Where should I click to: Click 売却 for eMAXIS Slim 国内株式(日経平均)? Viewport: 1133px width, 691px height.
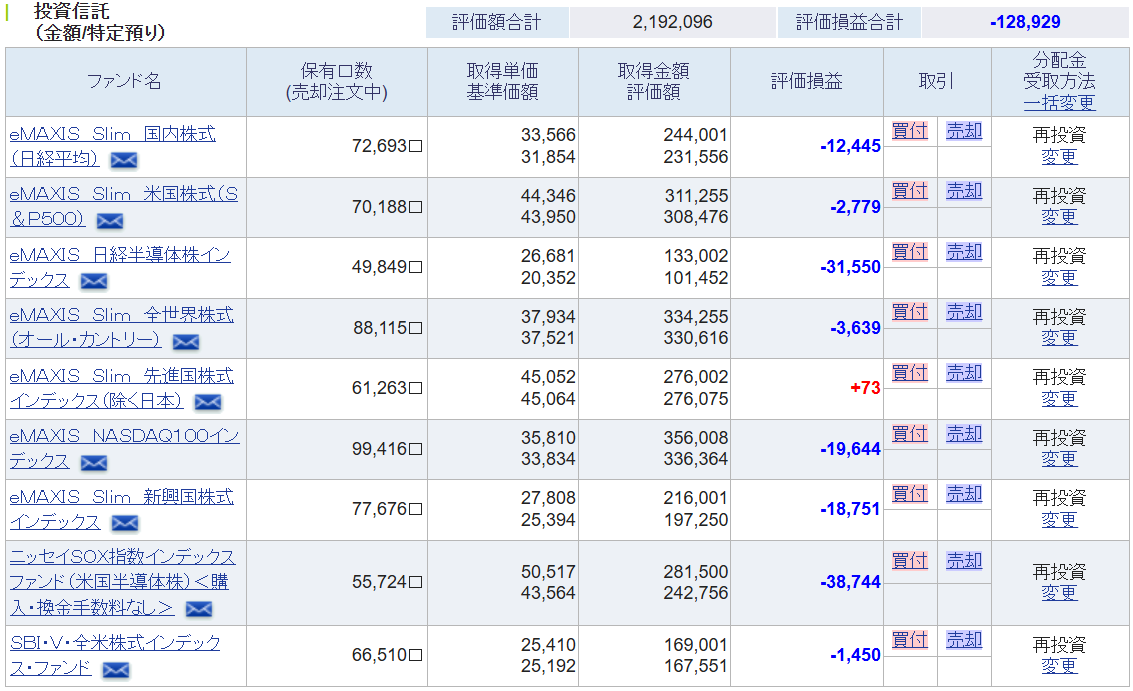click(x=965, y=131)
